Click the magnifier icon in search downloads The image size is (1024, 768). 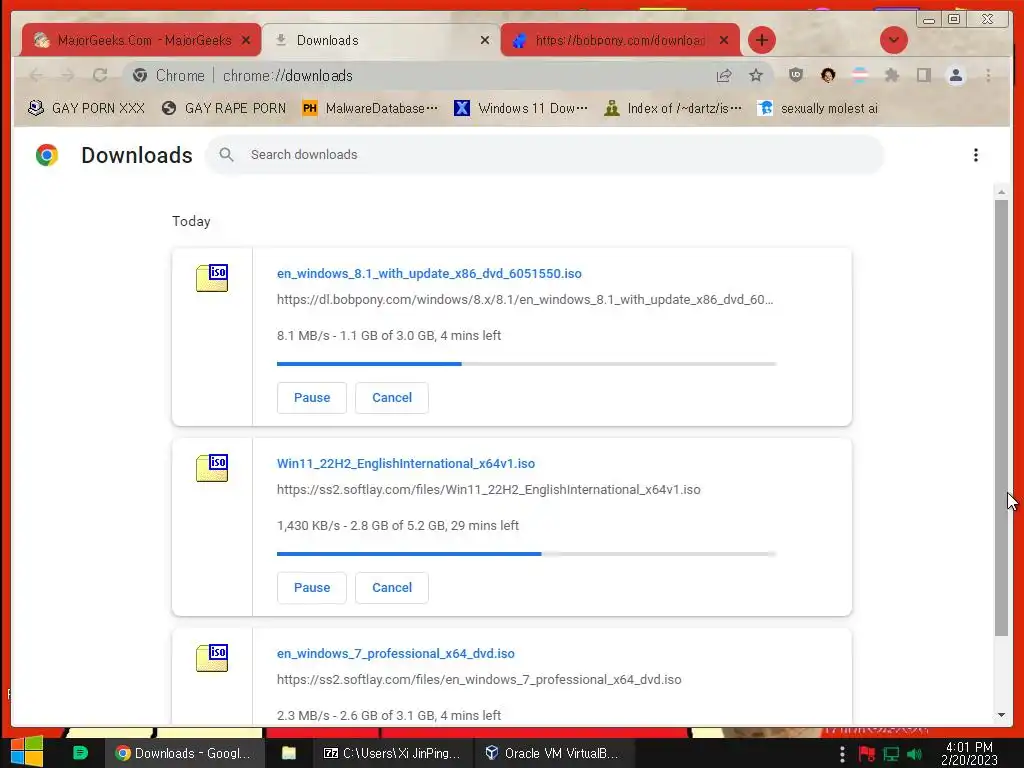pos(226,155)
